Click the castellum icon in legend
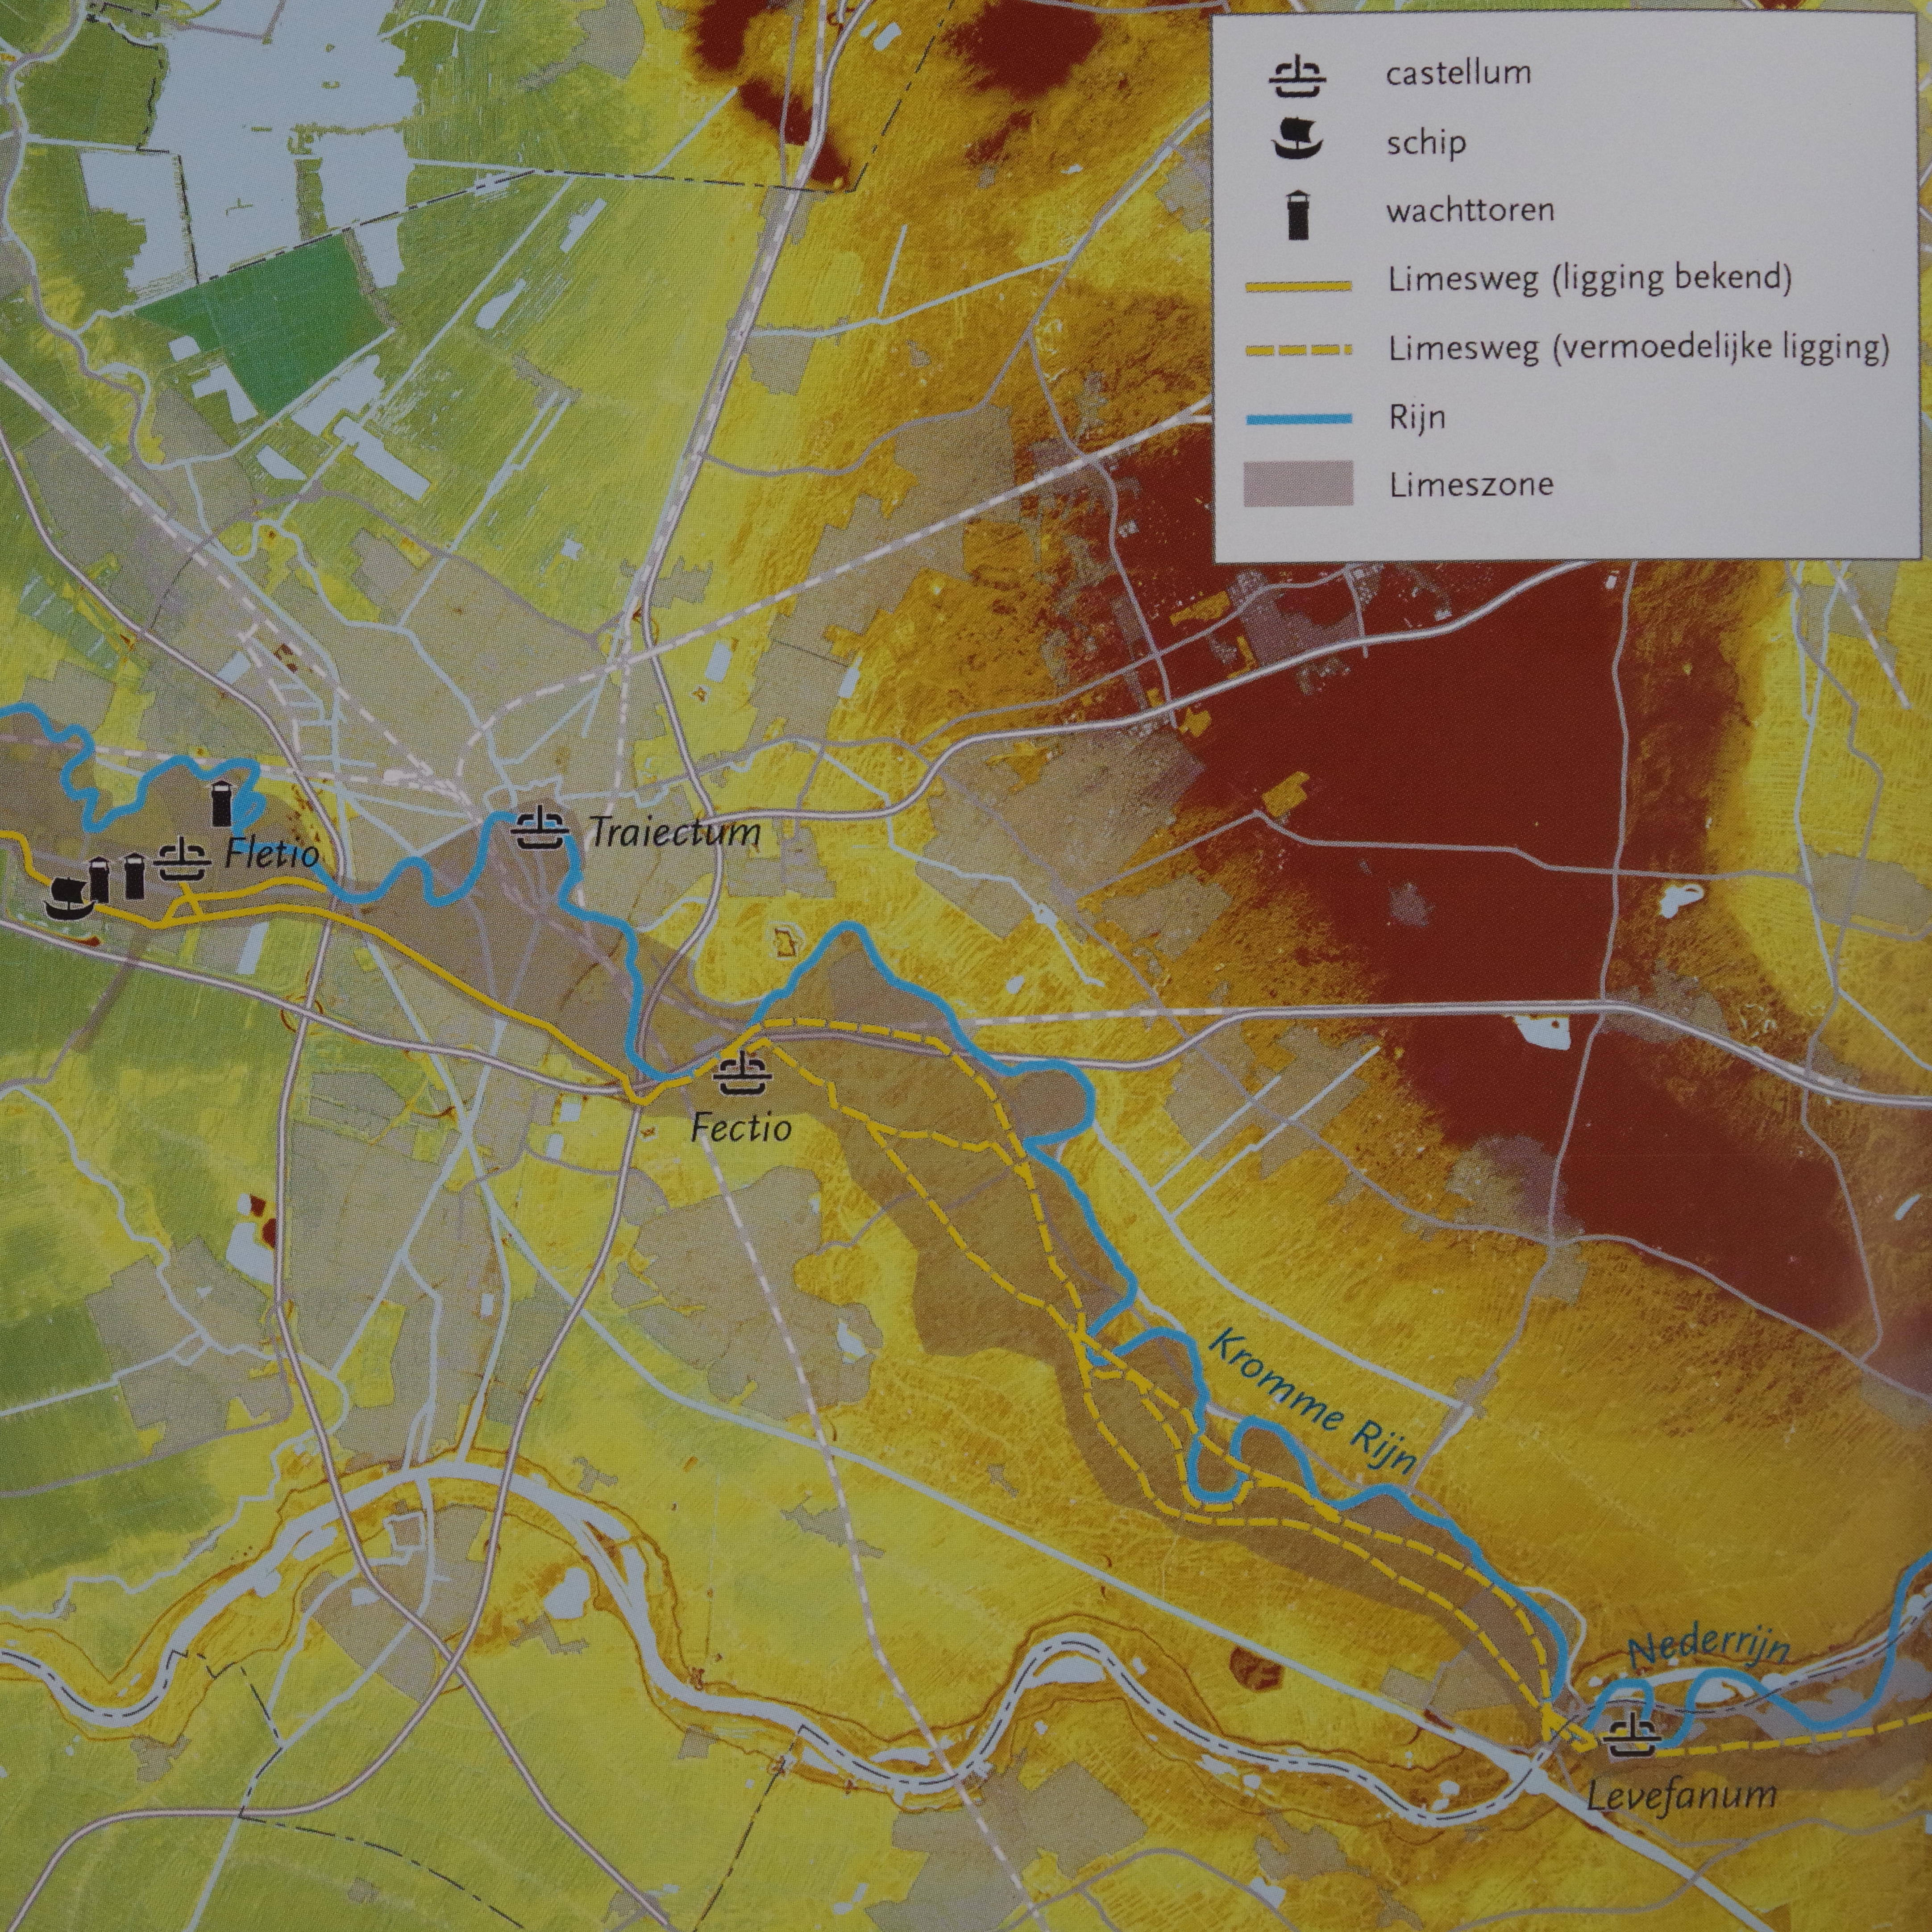Screen dimensions: 1932x1932 click(x=1297, y=77)
